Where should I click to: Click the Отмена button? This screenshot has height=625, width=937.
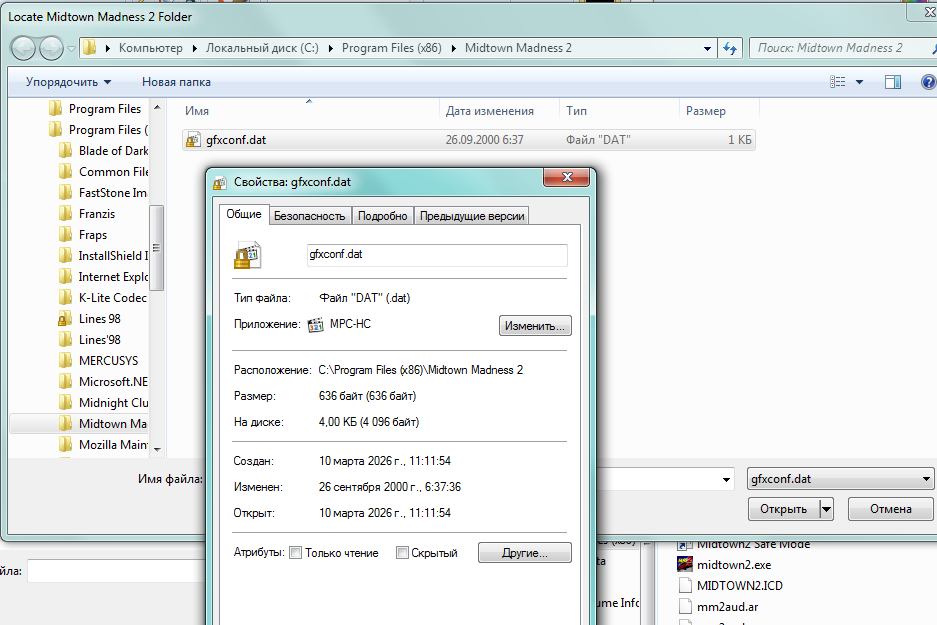click(x=890, y=509)
